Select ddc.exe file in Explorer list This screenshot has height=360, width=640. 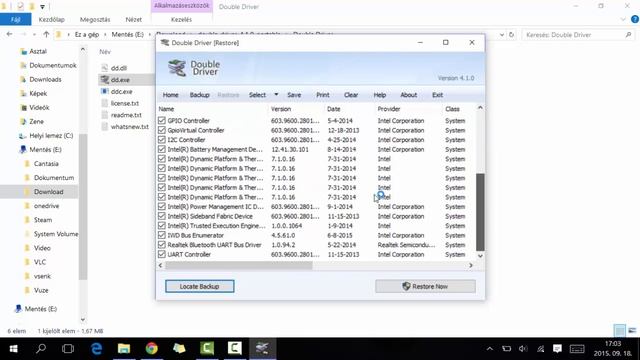point(122,91)
